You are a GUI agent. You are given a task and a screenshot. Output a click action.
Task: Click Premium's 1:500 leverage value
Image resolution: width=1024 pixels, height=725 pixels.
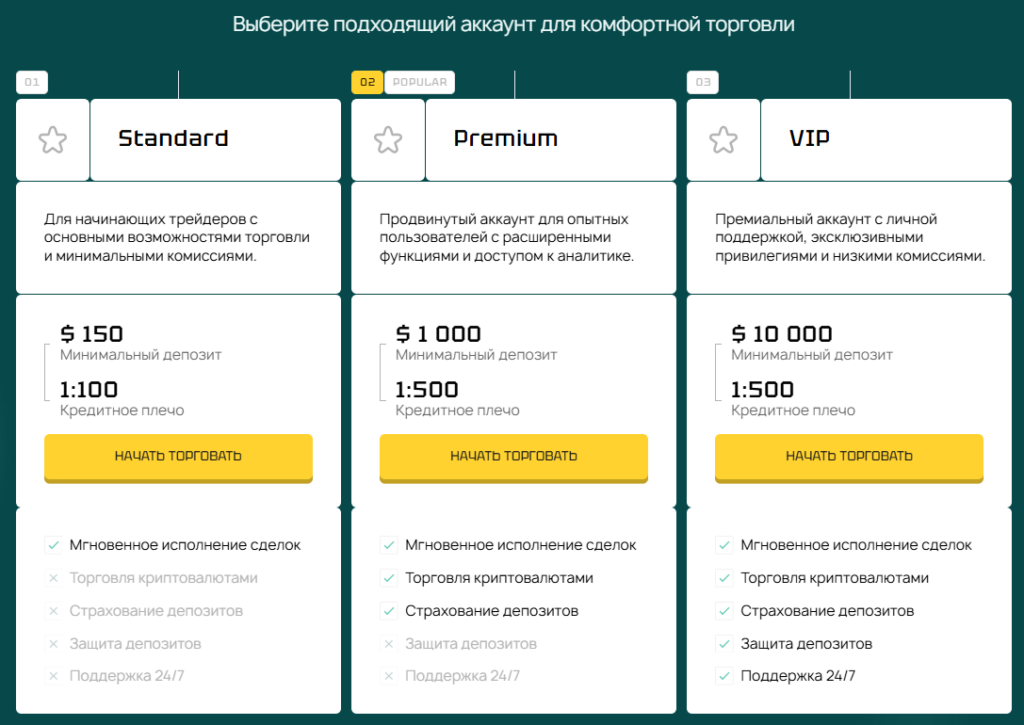pyautogui.click(x=426, y=390)
